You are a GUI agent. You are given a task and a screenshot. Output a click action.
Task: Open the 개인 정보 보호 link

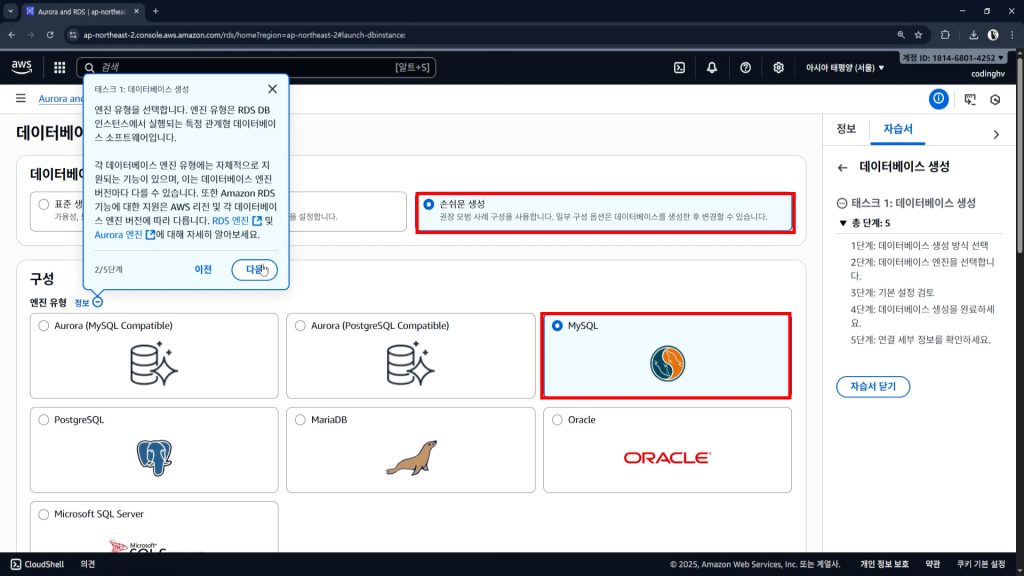[x=884, y=564]
